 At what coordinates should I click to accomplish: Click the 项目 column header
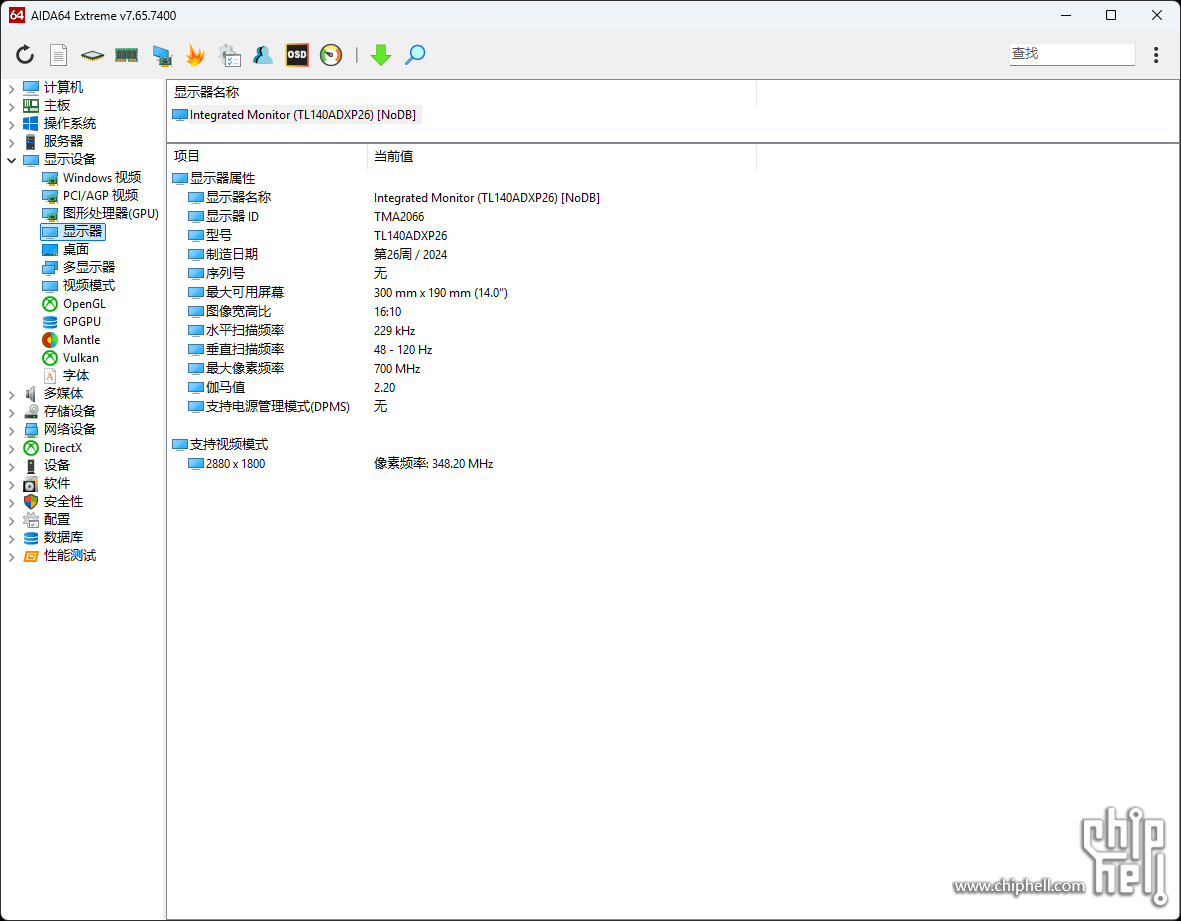click(267, 156)
